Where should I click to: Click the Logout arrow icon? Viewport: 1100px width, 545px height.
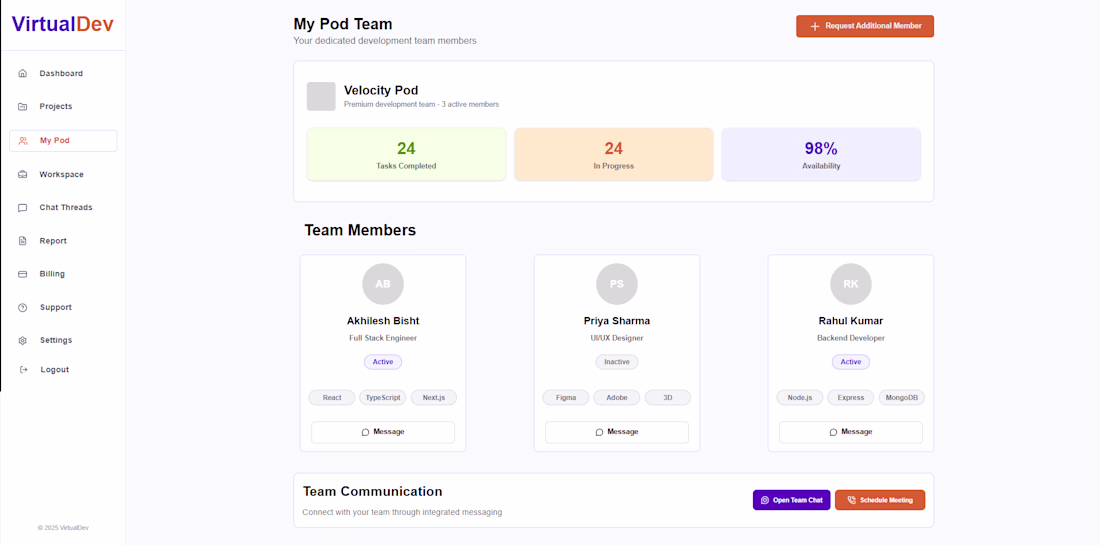pyautogui.click(x=23, y=370)
